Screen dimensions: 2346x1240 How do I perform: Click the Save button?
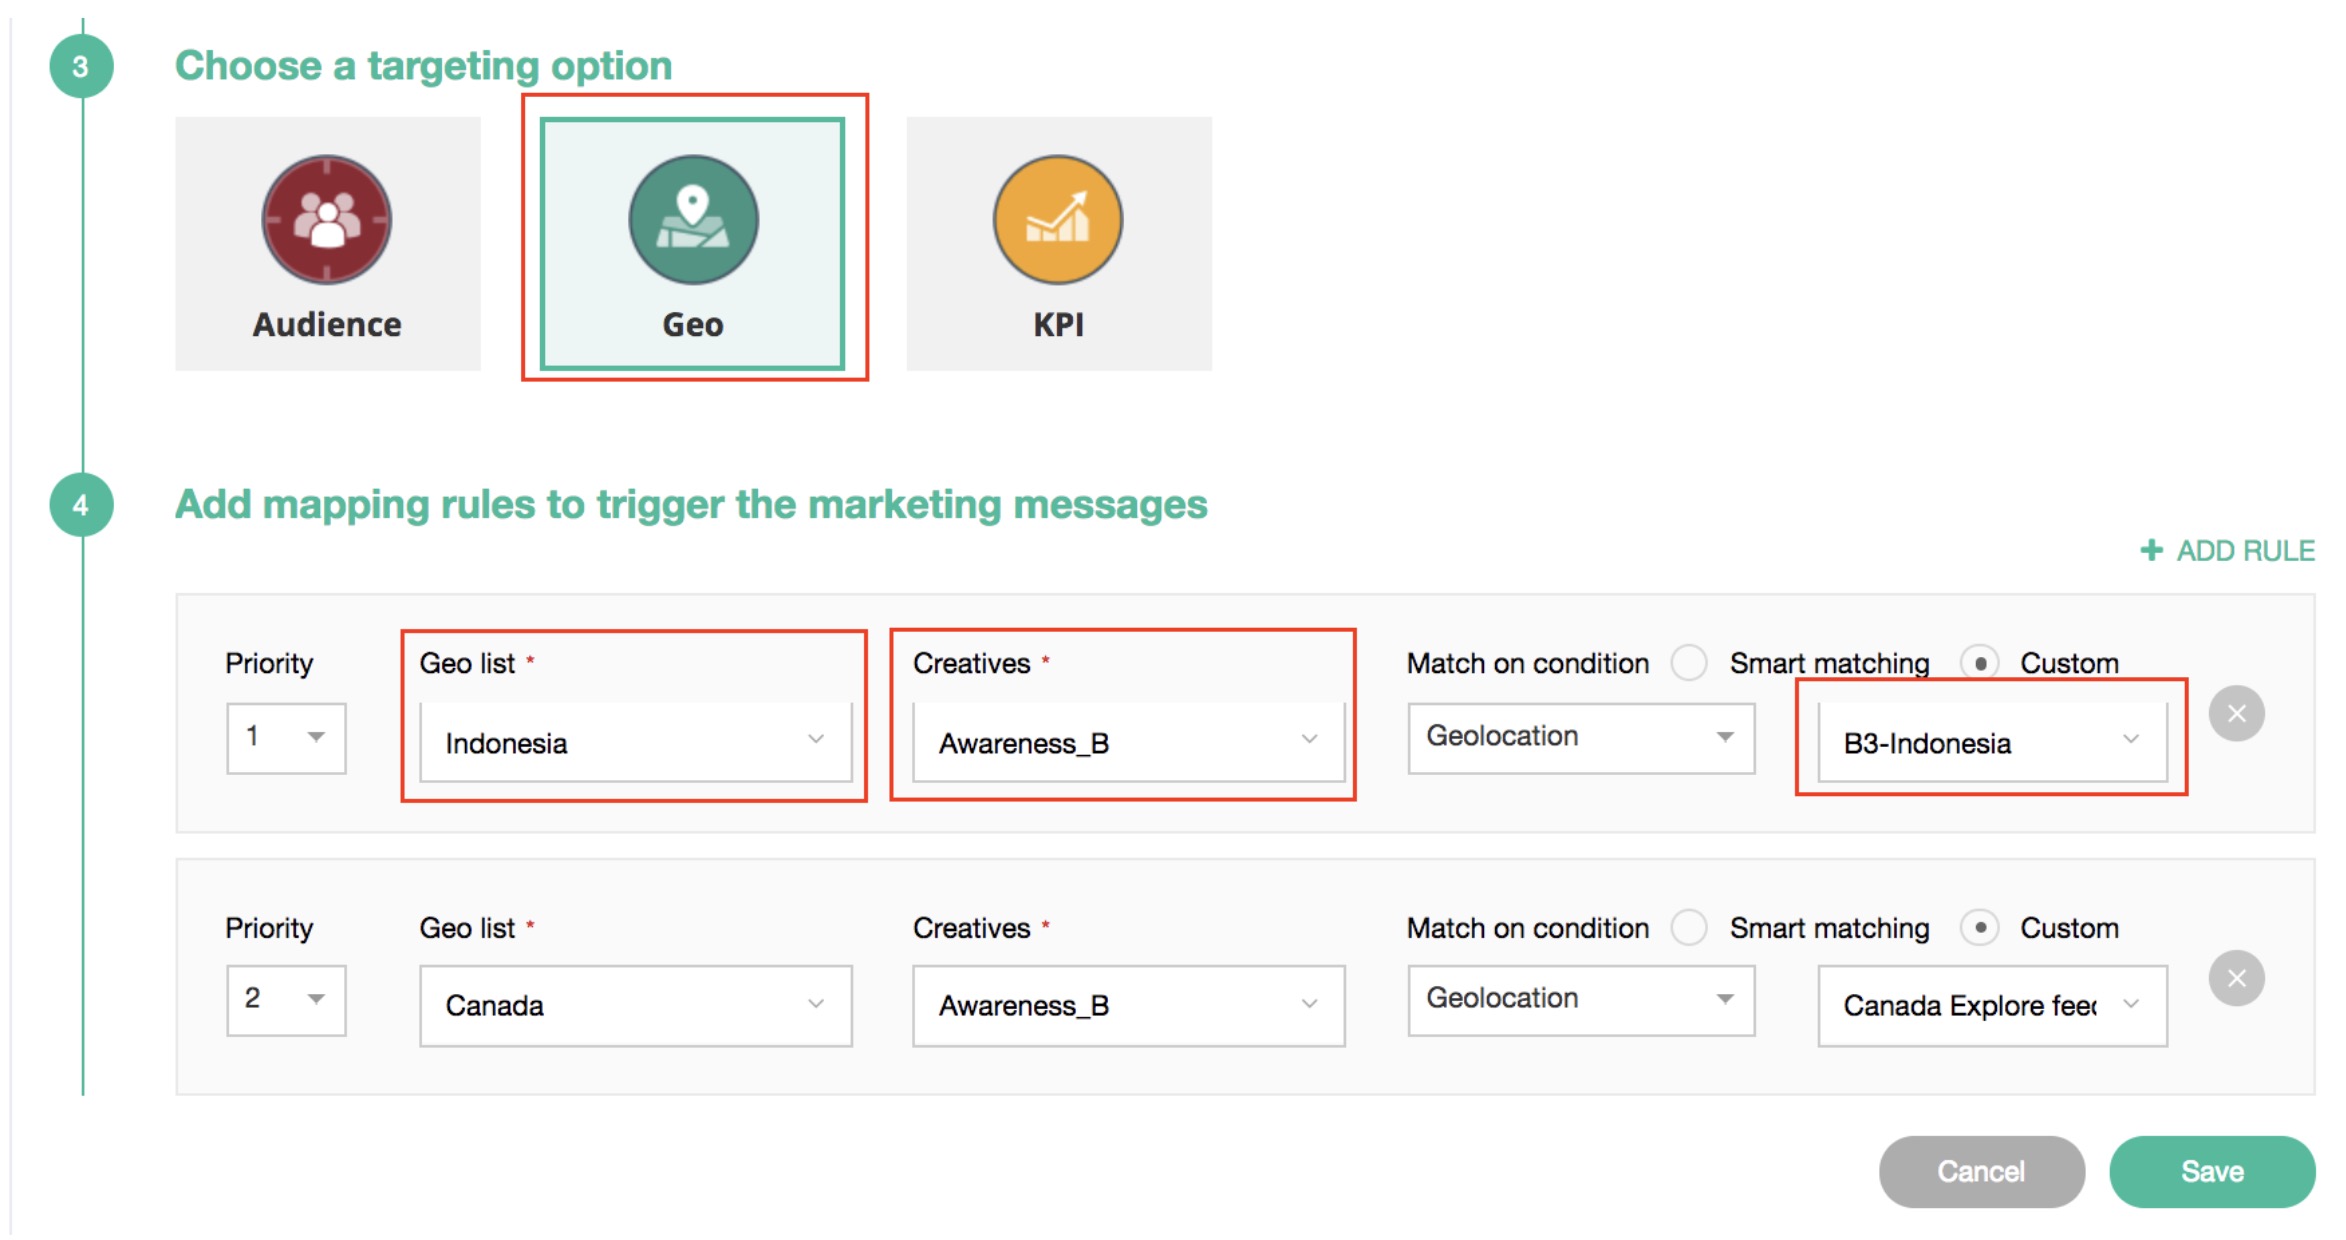(x=2211, y=1171)
